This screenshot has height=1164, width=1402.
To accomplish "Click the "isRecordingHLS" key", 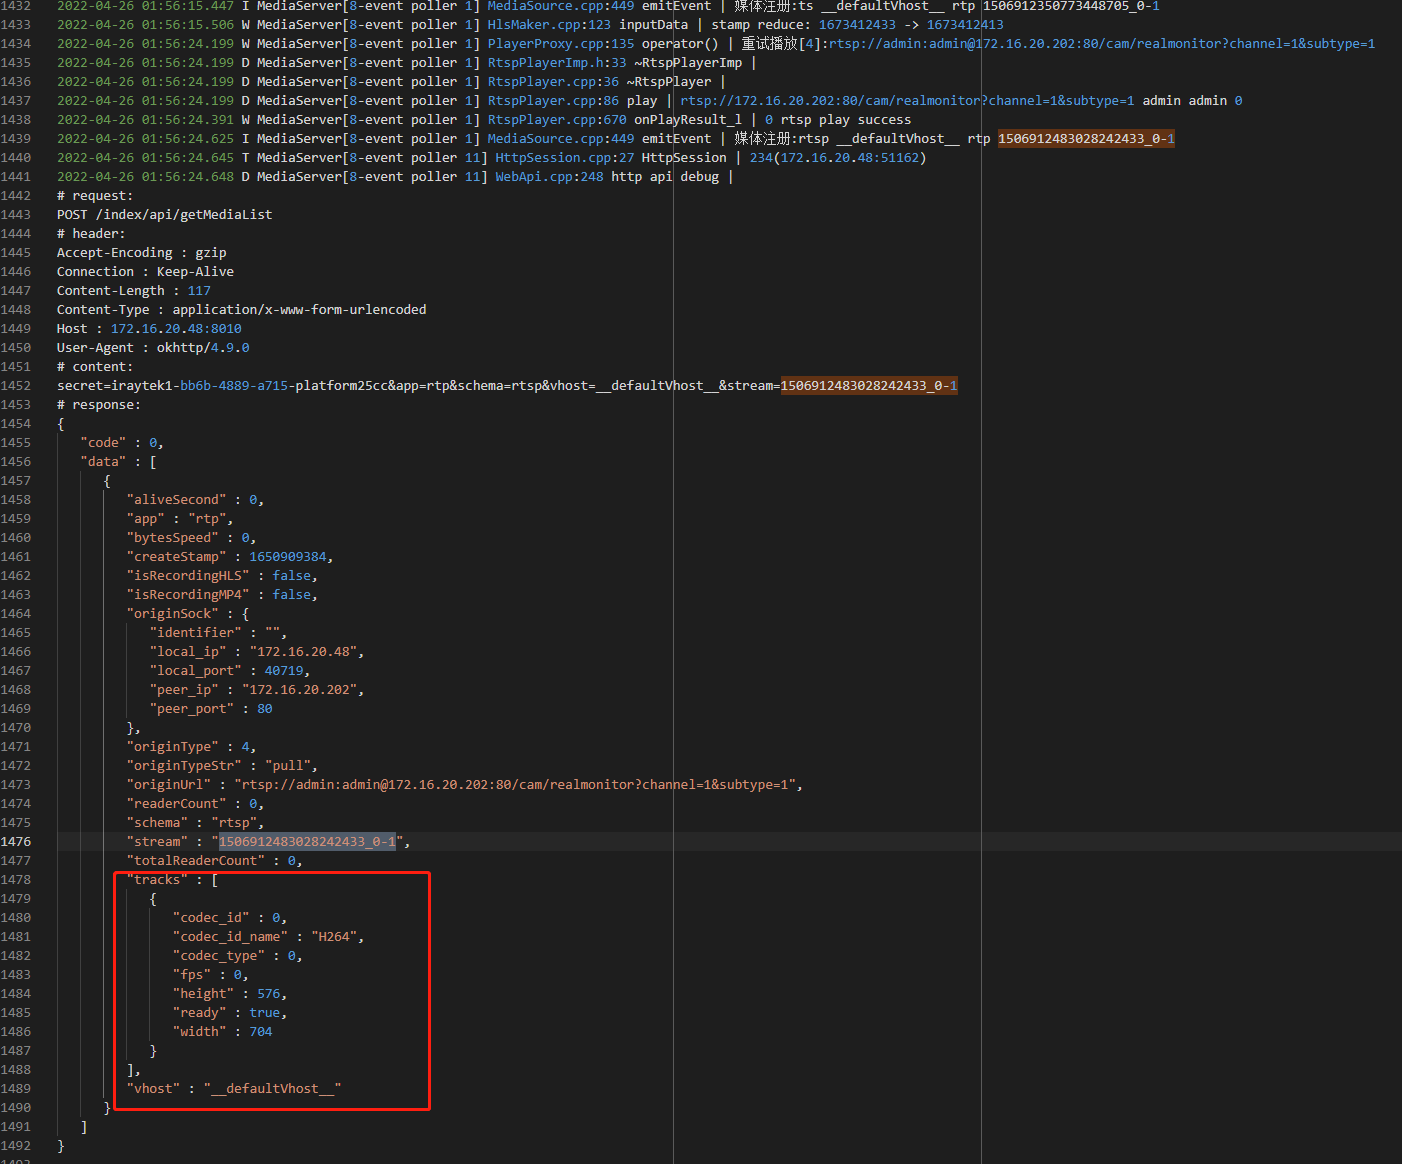I will coord(188,576).
